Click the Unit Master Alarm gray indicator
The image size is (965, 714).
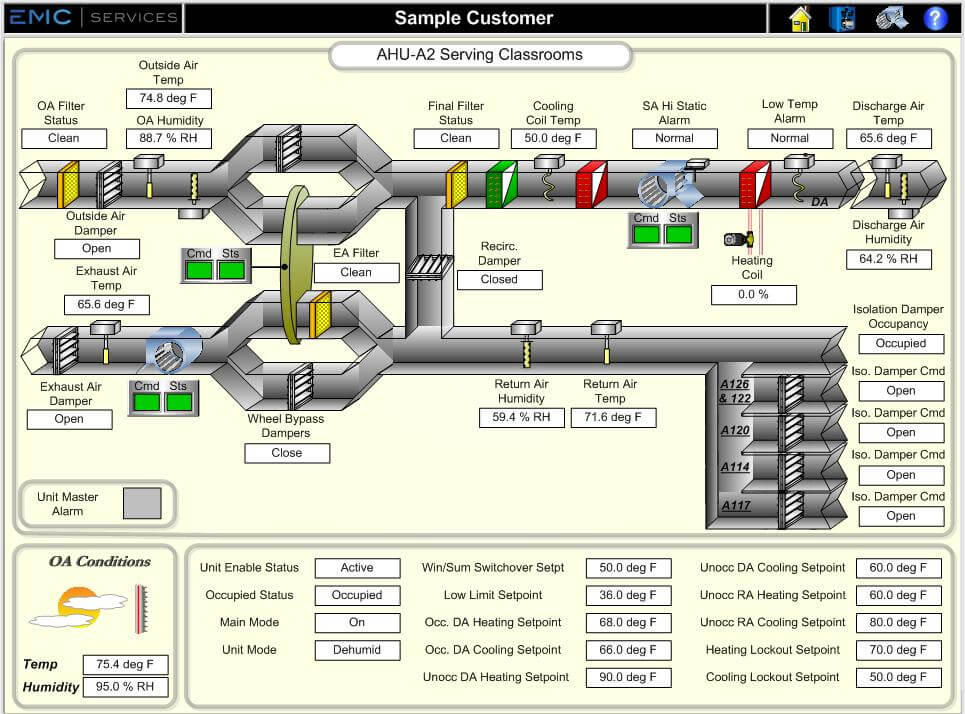point(142,503)
